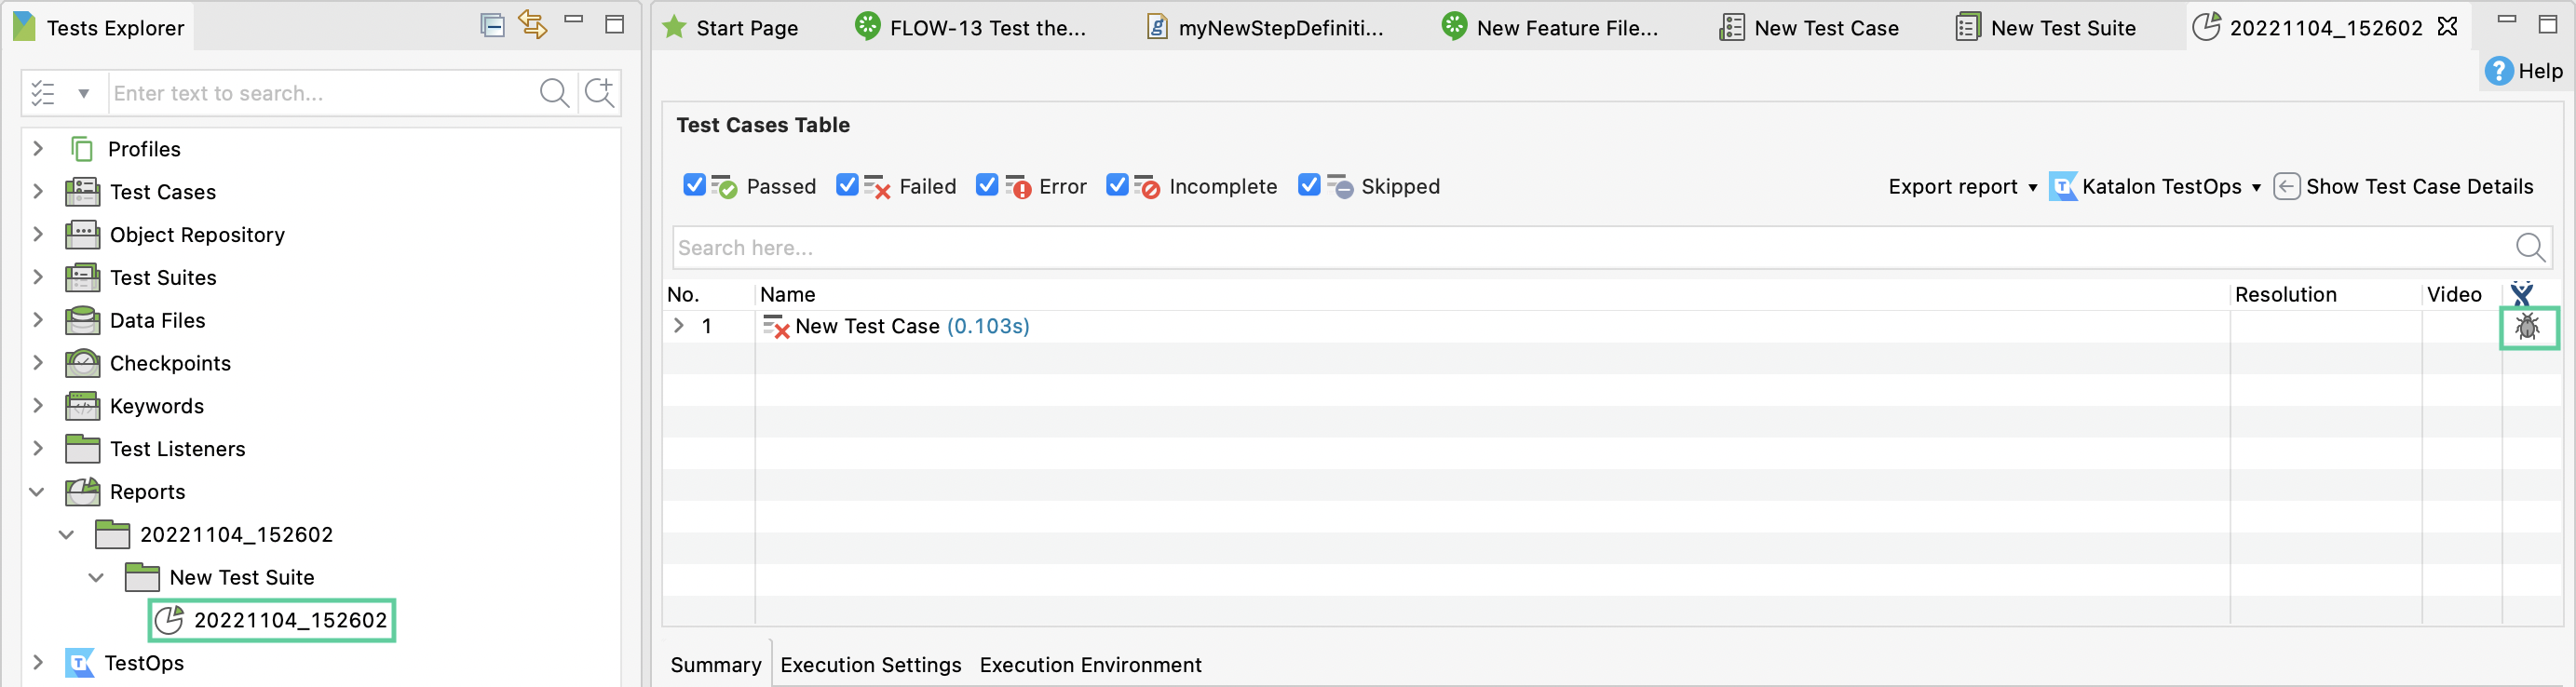This screenshot has width=2576, height=687.
Task: Click Show Test Case Details button
Action: tap(2403, 187)
